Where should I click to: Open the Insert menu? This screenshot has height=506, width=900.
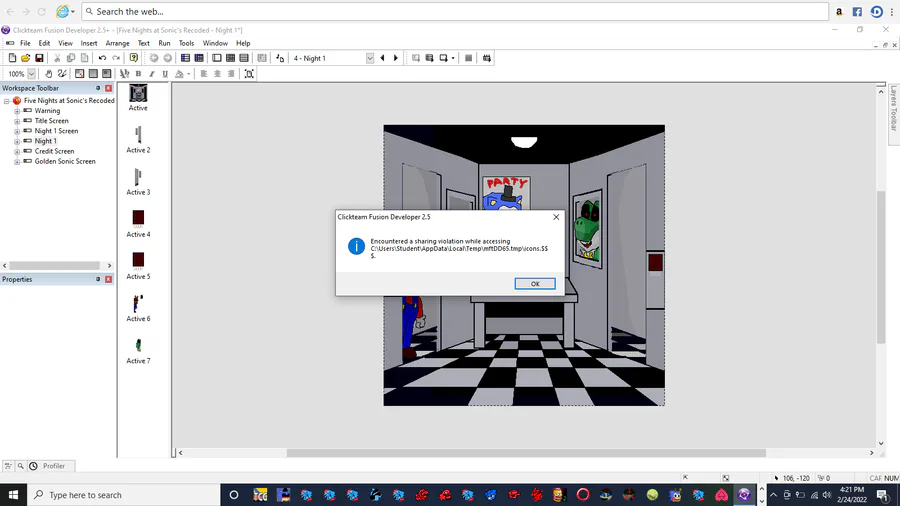pos(88,43)
